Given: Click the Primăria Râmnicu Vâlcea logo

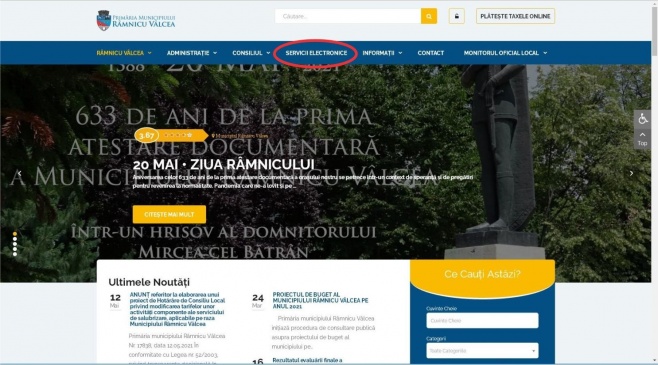Looking at the screenshot, I should [x=136, y=21].
